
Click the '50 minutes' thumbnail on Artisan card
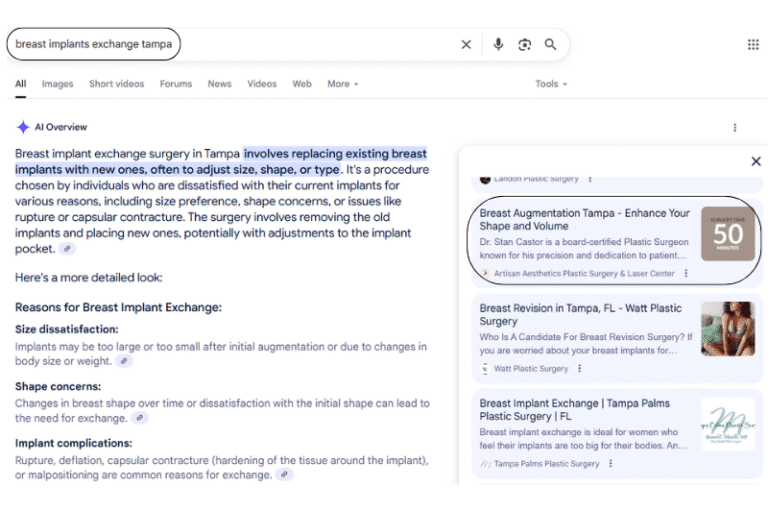[728, 234]
